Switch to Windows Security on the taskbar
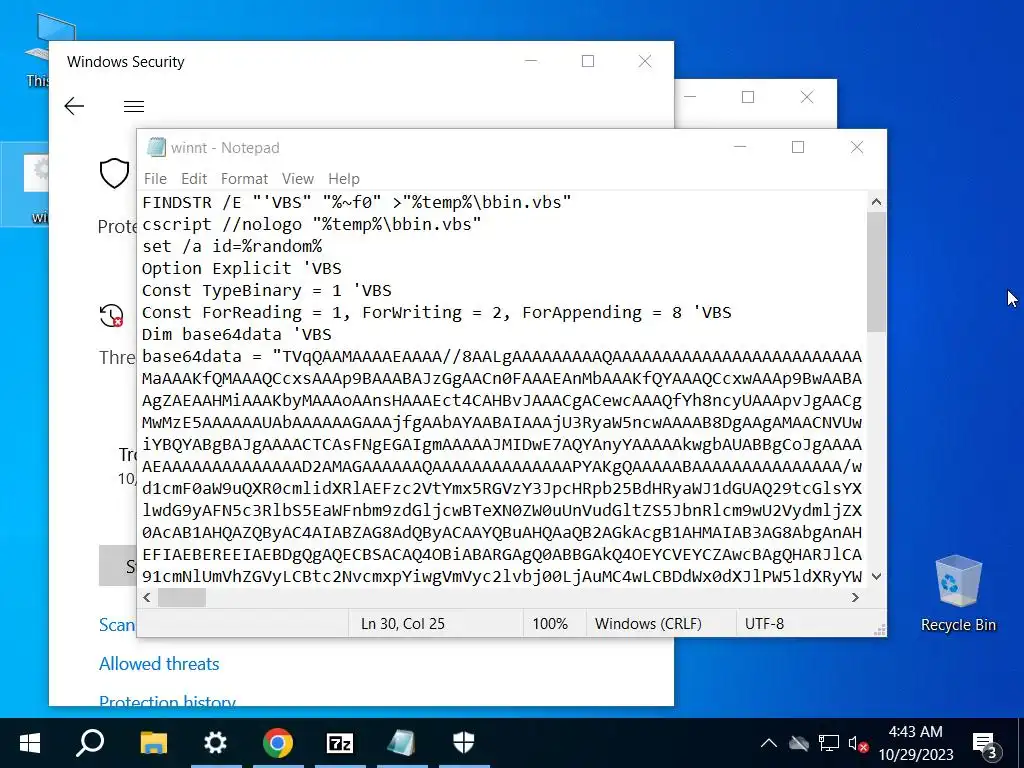The width and height of the screenshot is (1024, 768). 464,743
